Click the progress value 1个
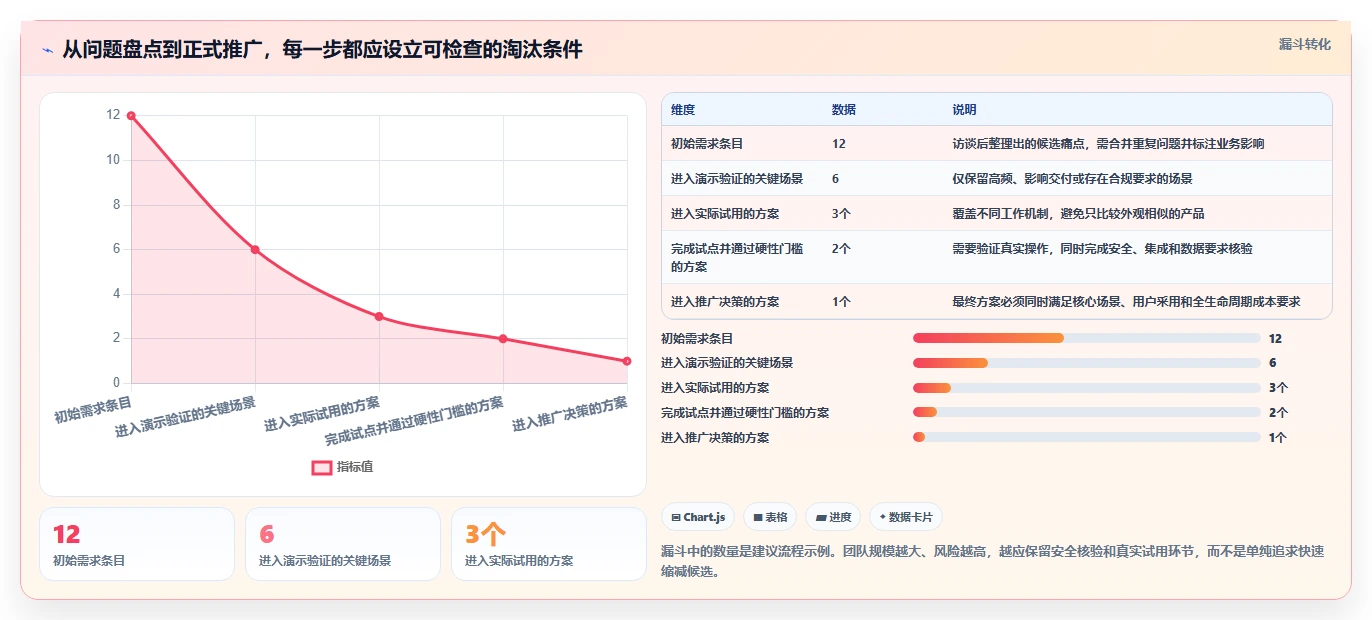 click(1278, 438)
